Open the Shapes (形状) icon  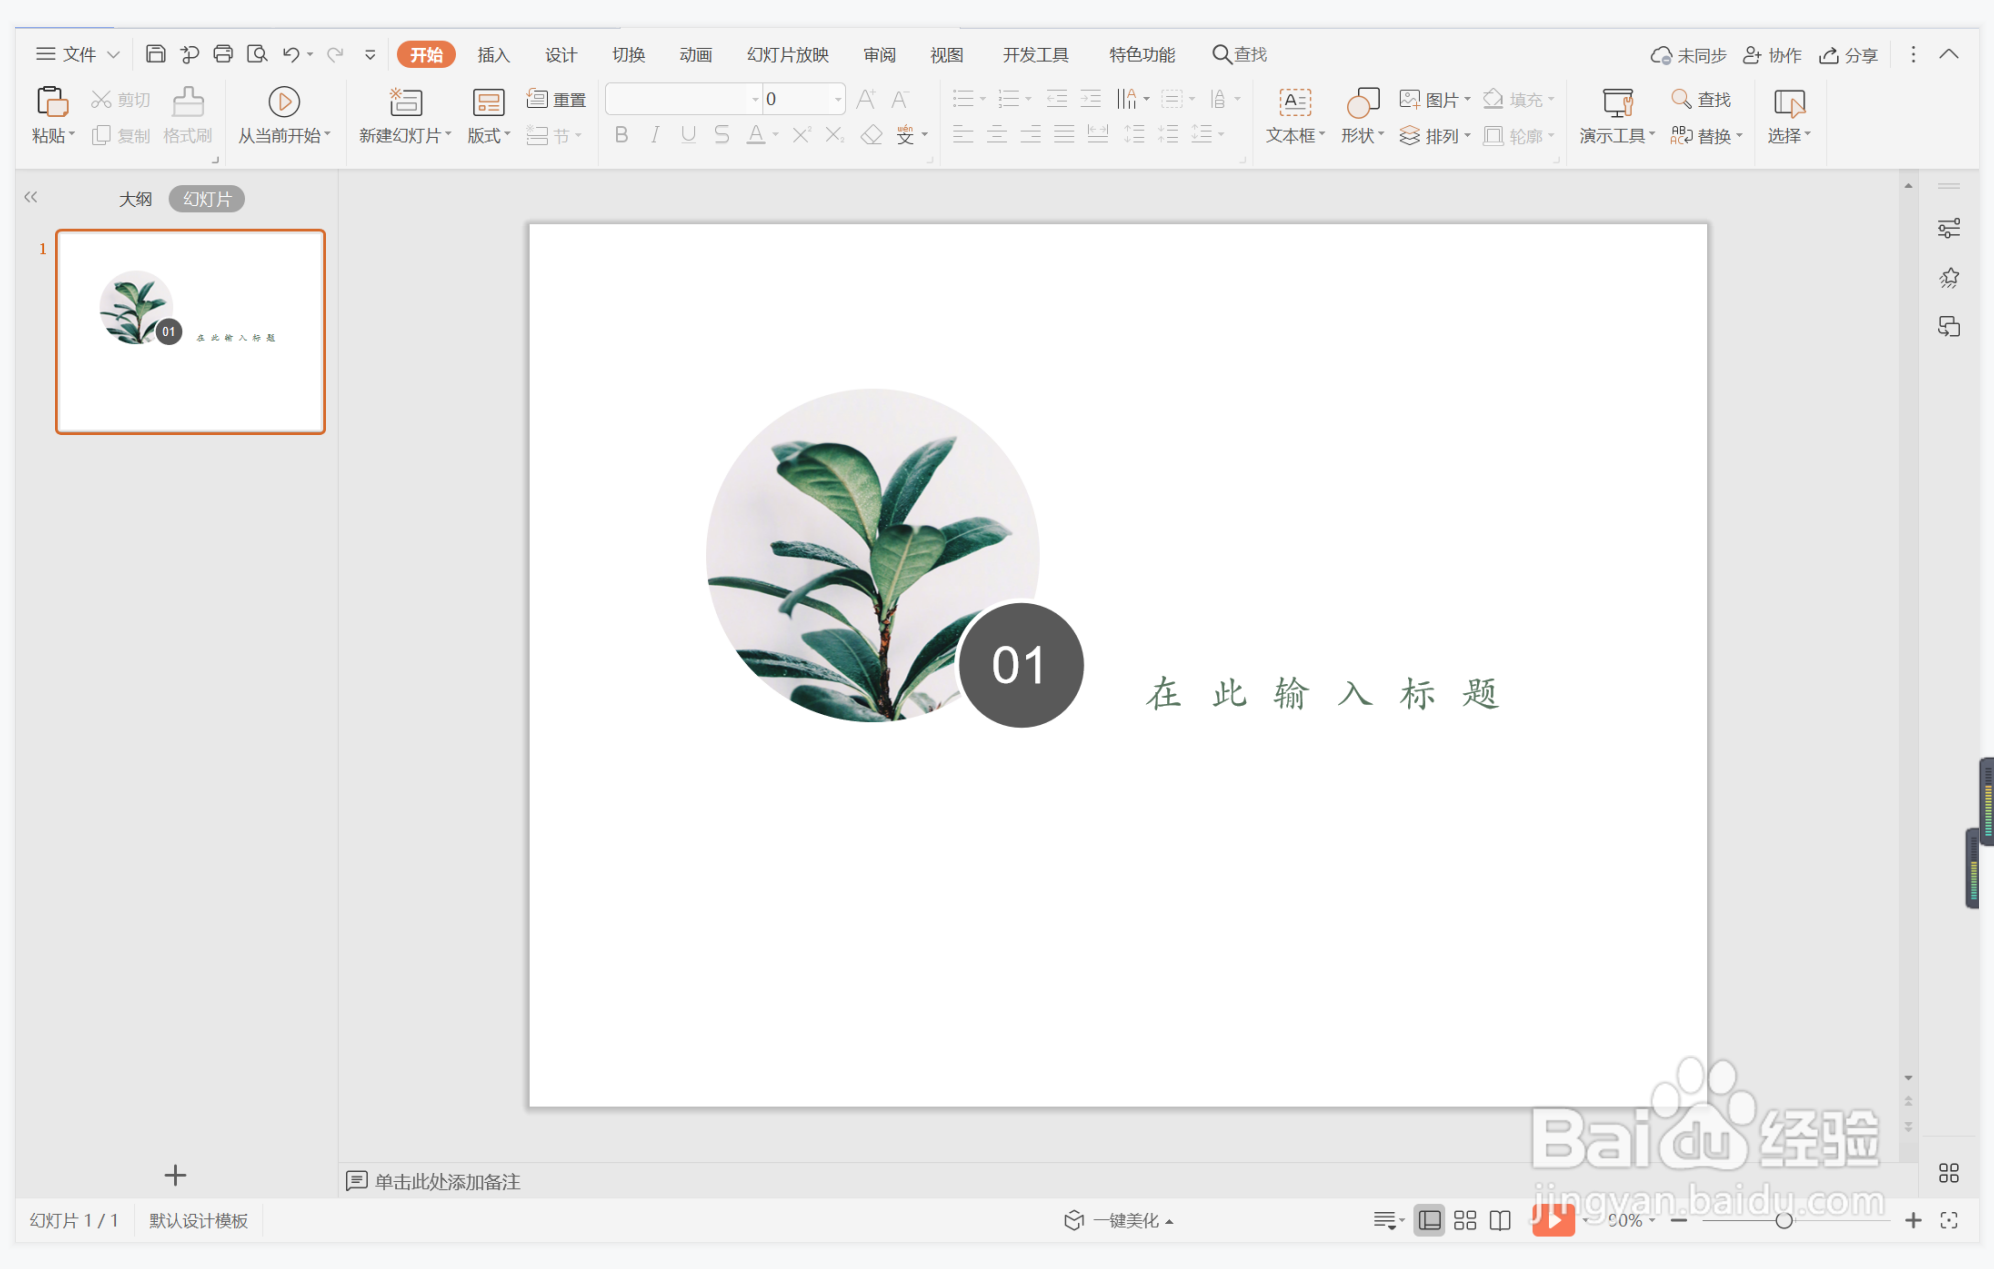click(1362, 102)
